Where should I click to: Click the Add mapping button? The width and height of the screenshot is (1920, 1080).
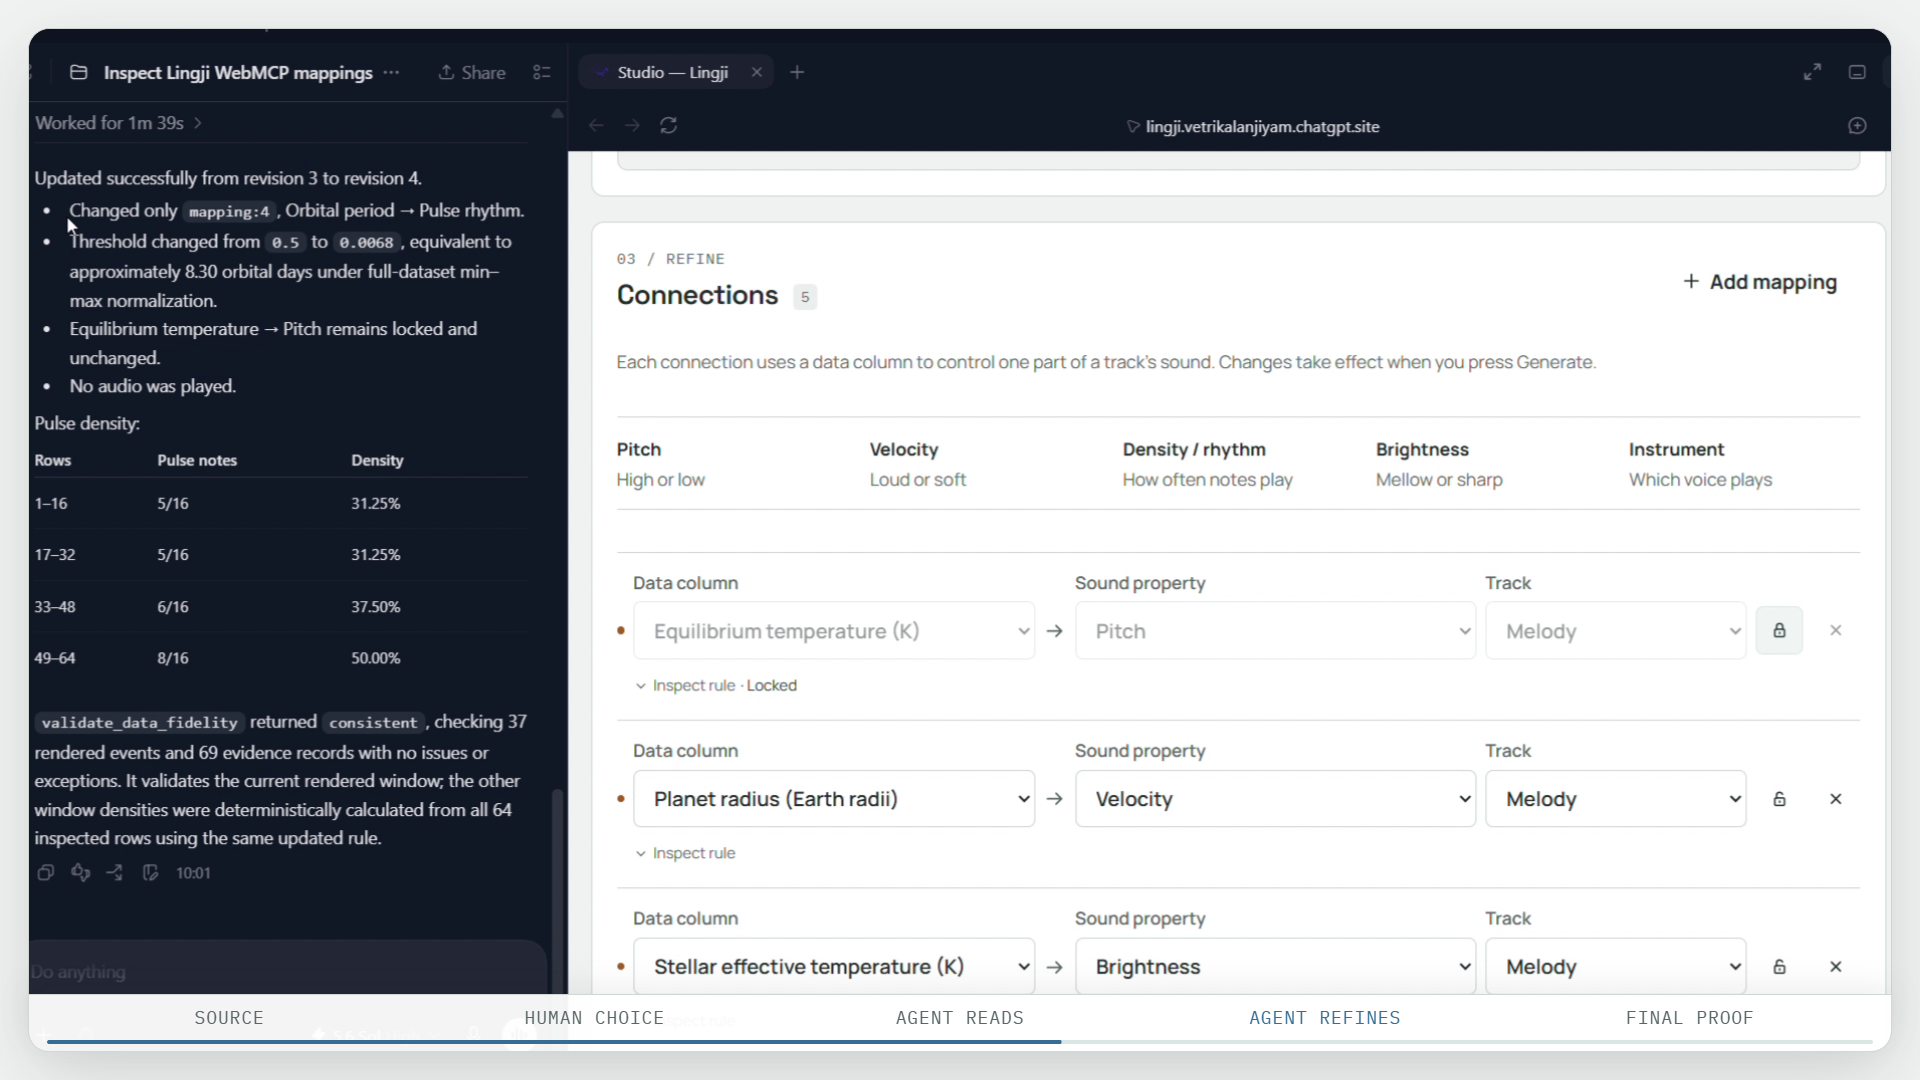[1760, 282]
